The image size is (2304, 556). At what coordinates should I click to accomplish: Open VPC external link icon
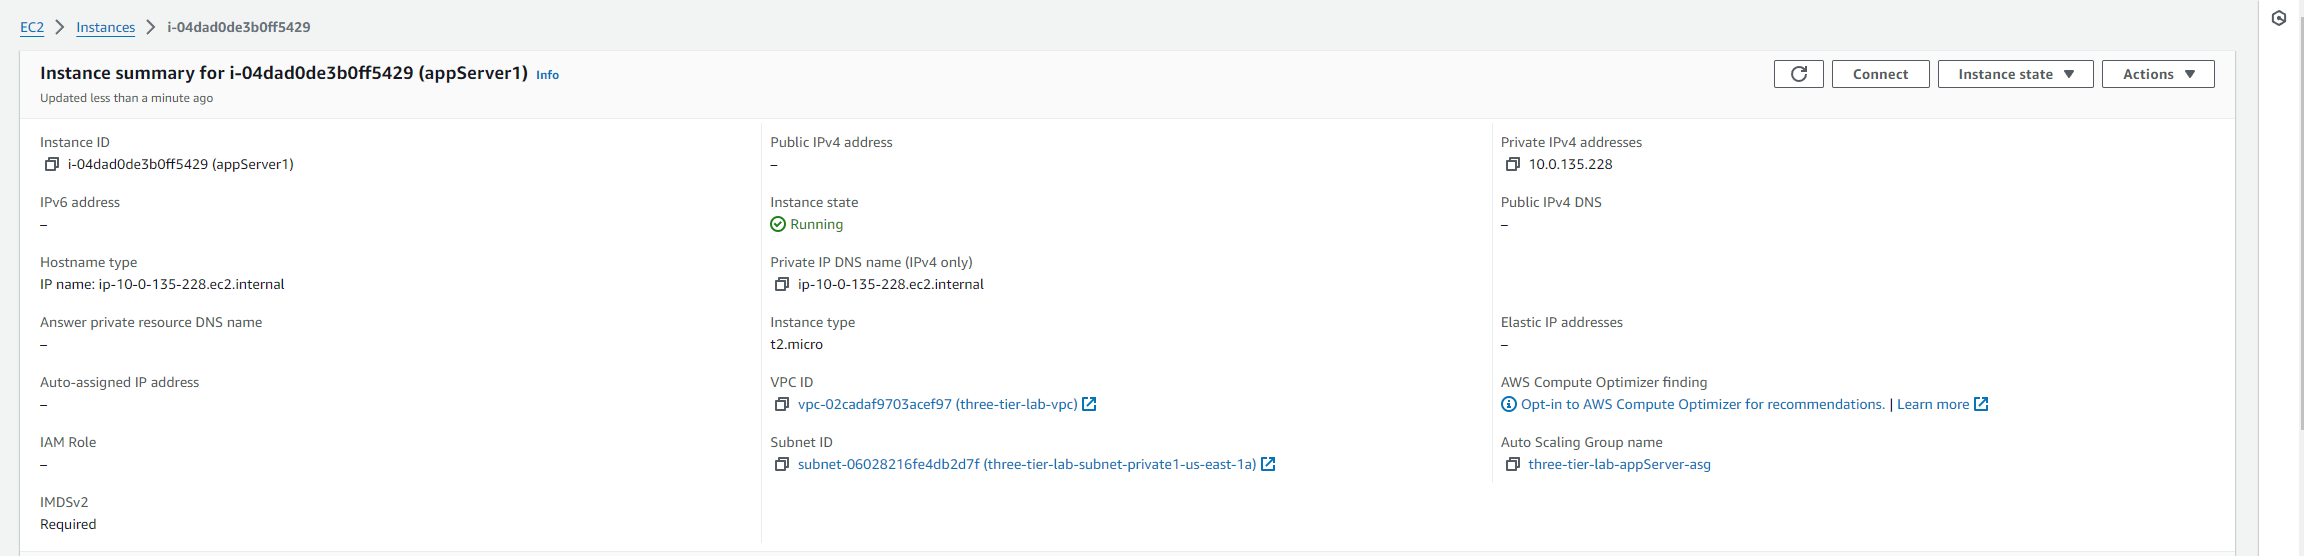1090,404
